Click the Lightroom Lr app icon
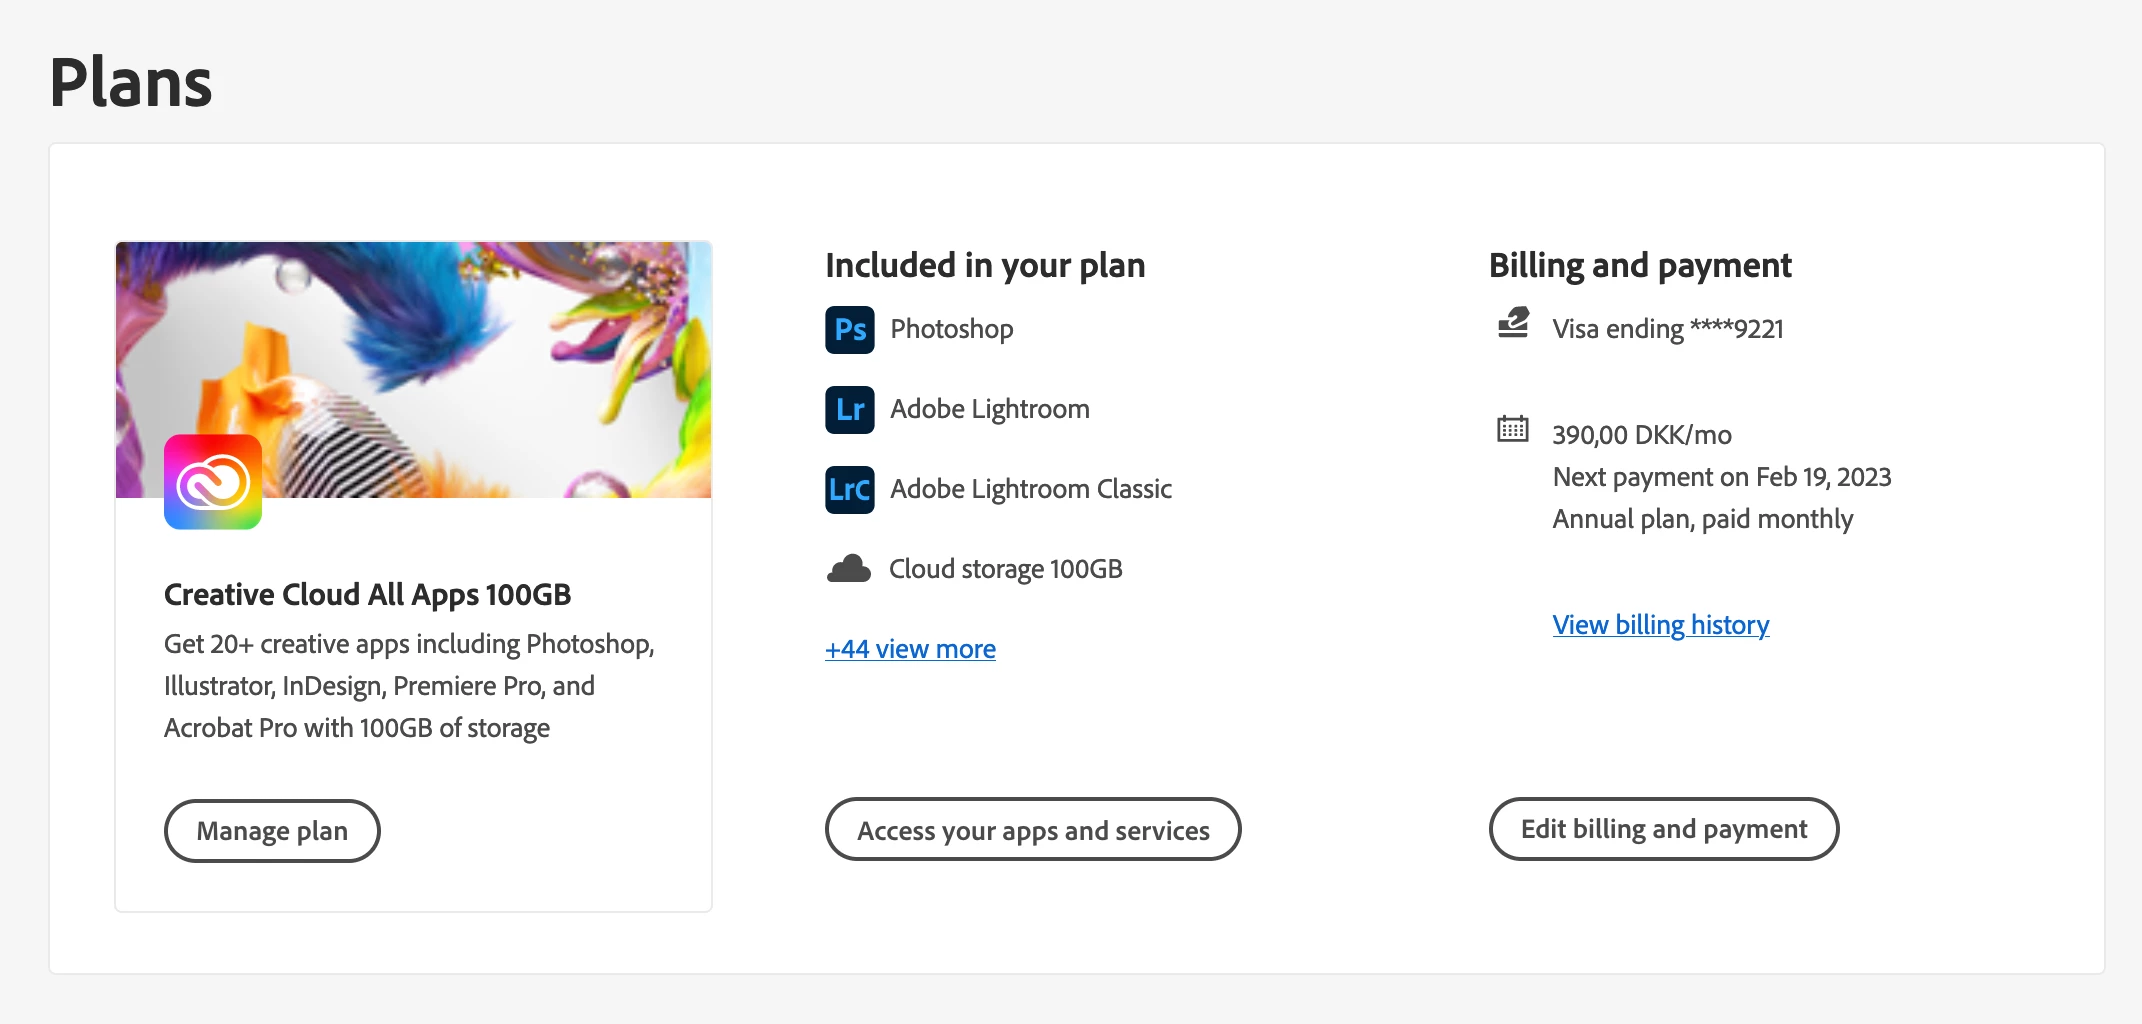Screen dimensions: 2142x1024 pos(850,410)
